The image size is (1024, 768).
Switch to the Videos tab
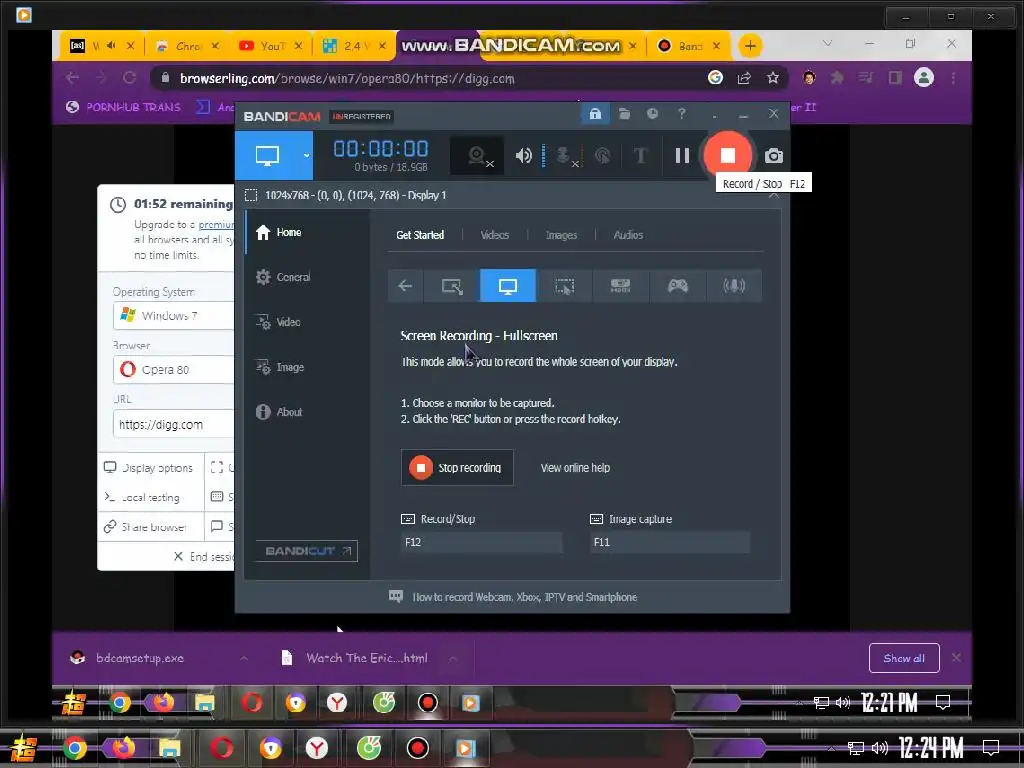pyautogui.click(x=494, y=235)
